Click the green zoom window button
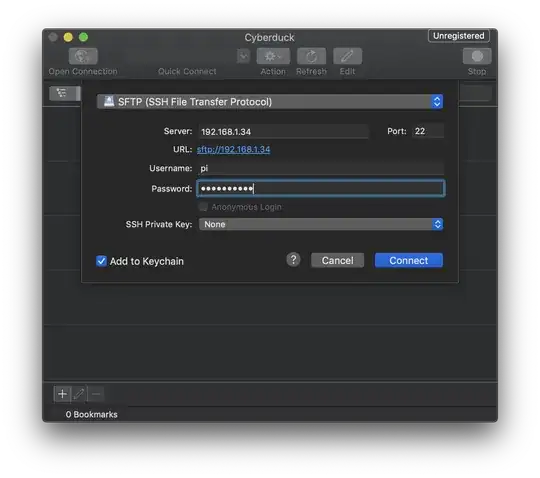The height and width of the screenshot is (478, 540). click(x=83, y=37)
